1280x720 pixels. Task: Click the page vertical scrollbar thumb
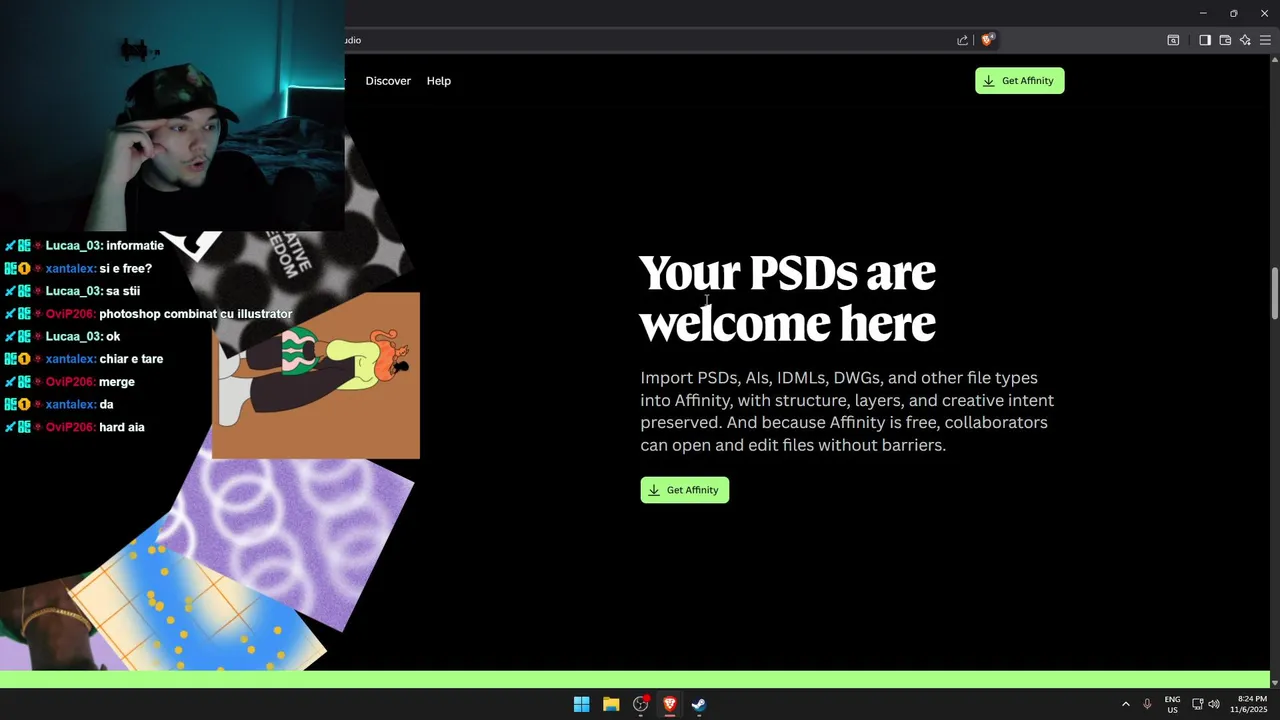(x=1274, y=294)
